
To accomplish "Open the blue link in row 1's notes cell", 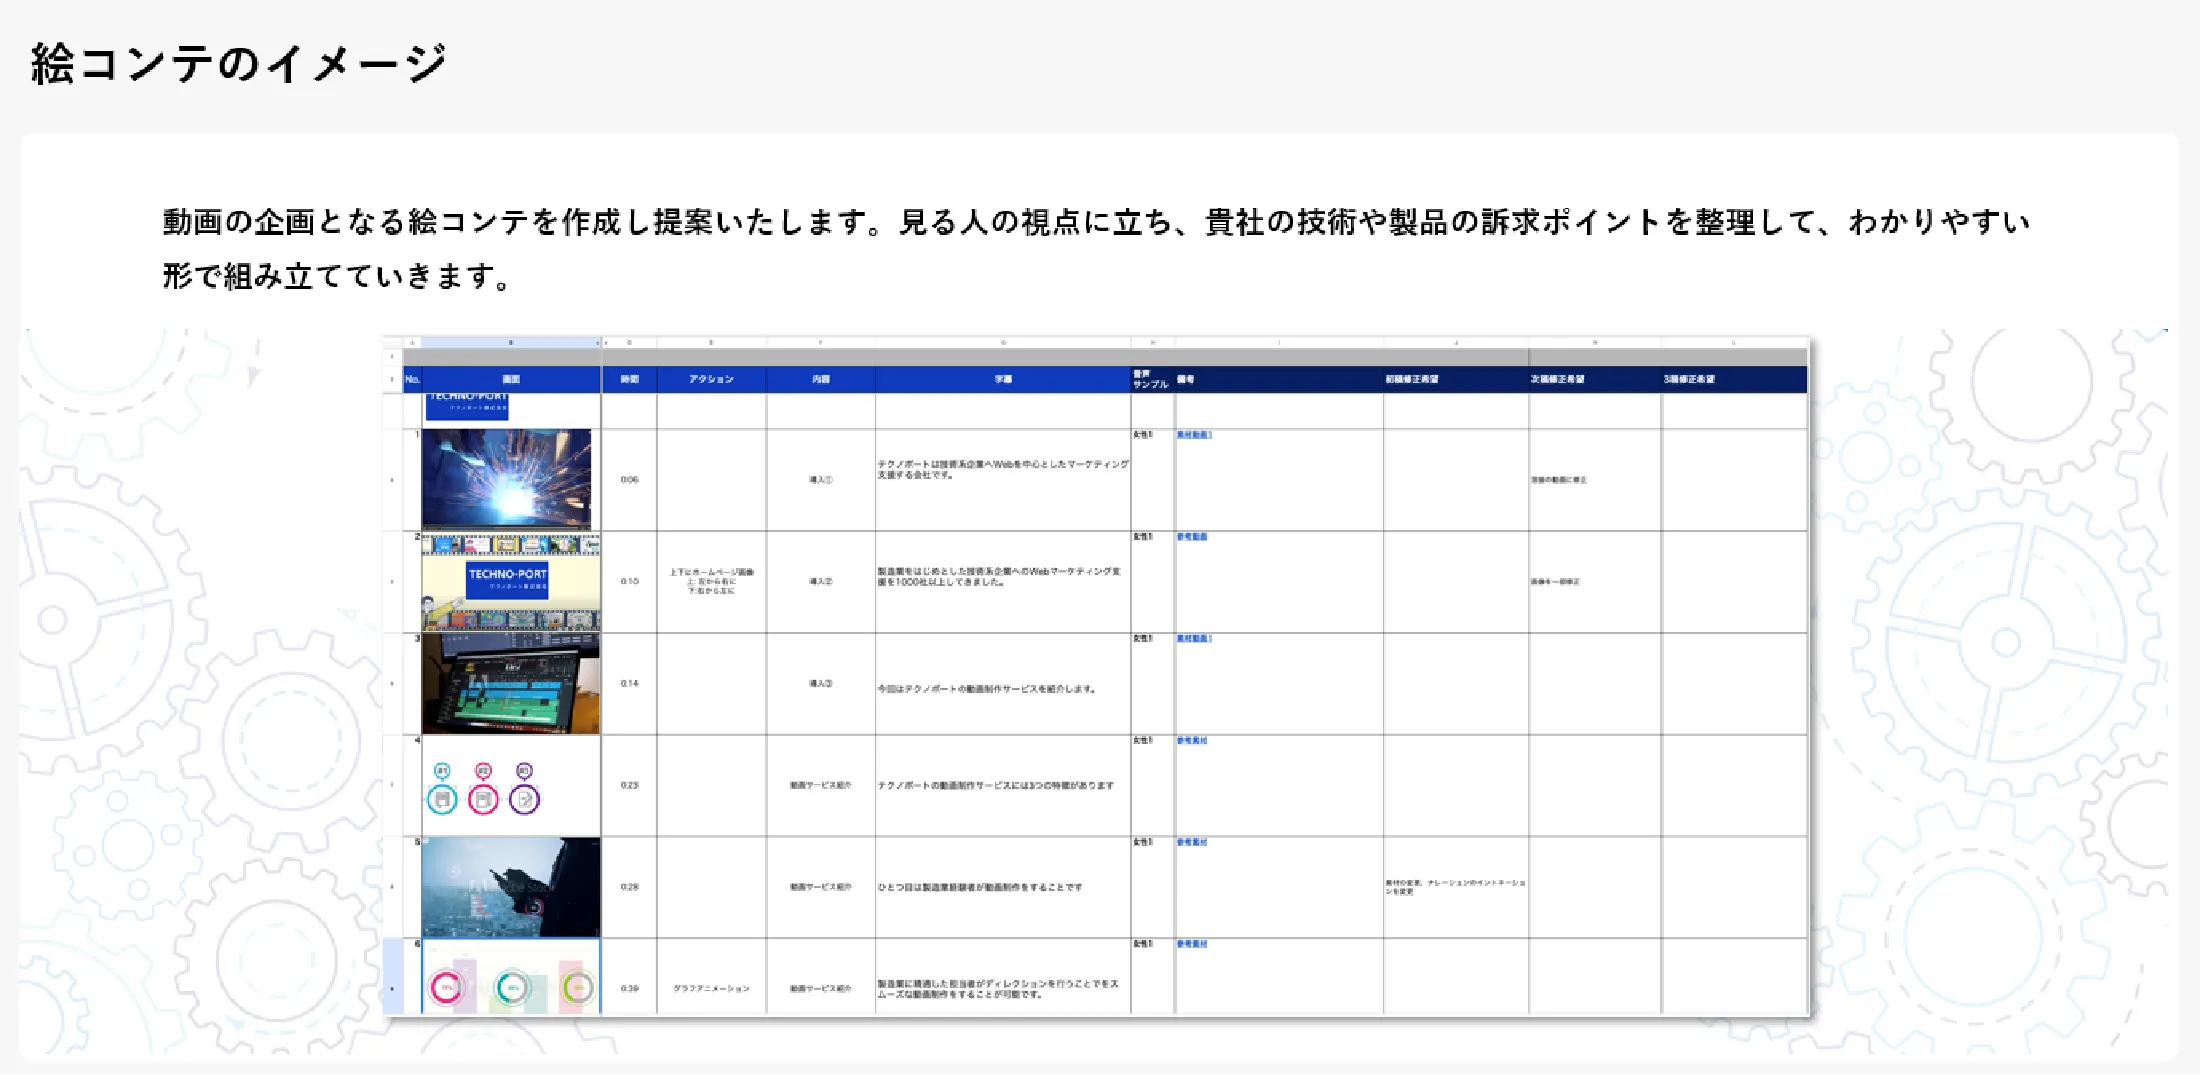I will [x=1194, y=435].
